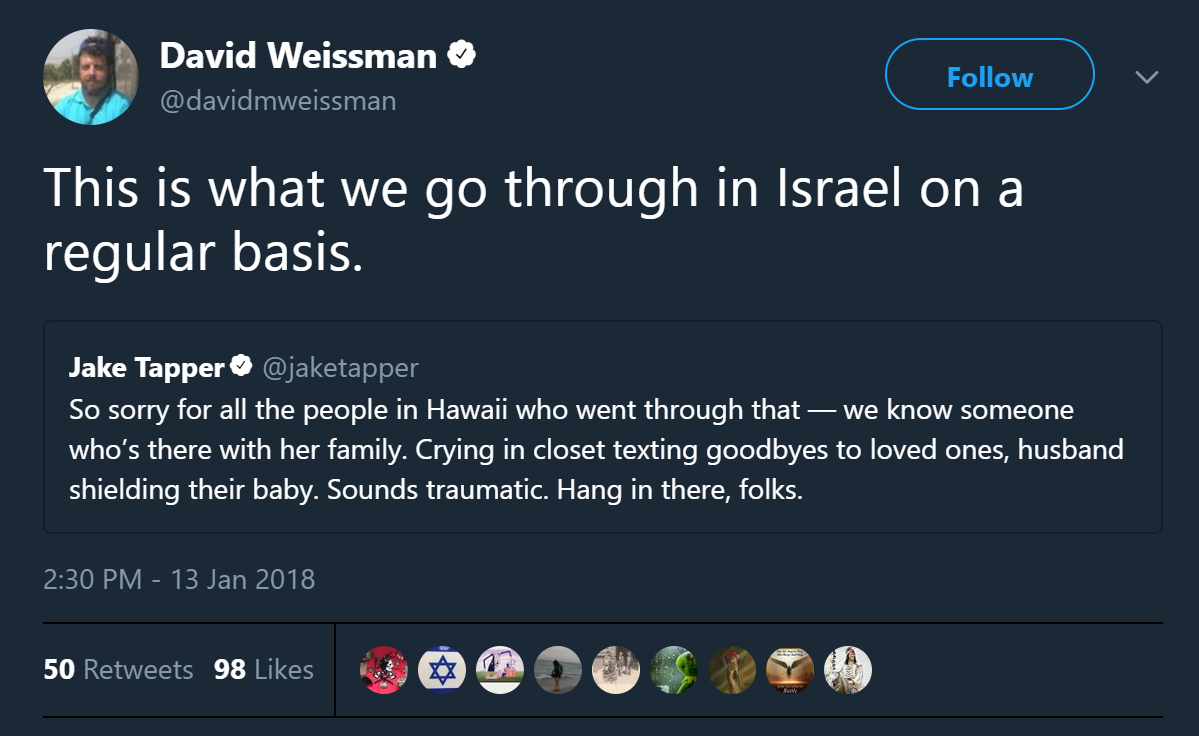
Task: Open David Weissman's profile picture
Action: pyautogui.click(x=91, y=76)
